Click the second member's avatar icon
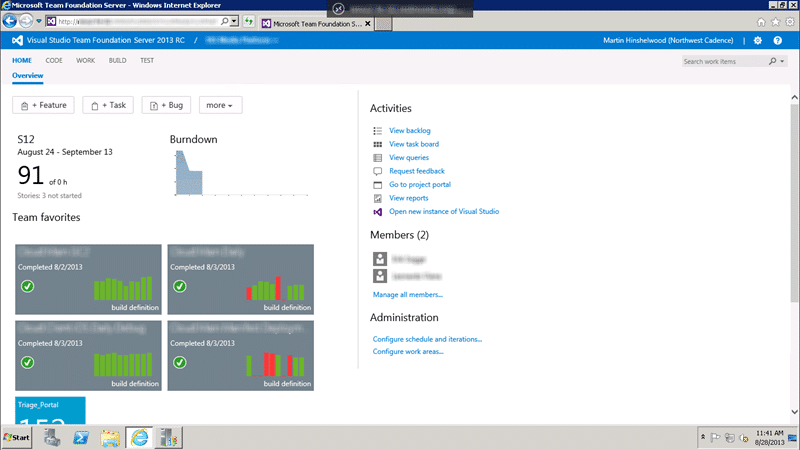This screenshot has width=800, height=450. (x=380, y=276)
